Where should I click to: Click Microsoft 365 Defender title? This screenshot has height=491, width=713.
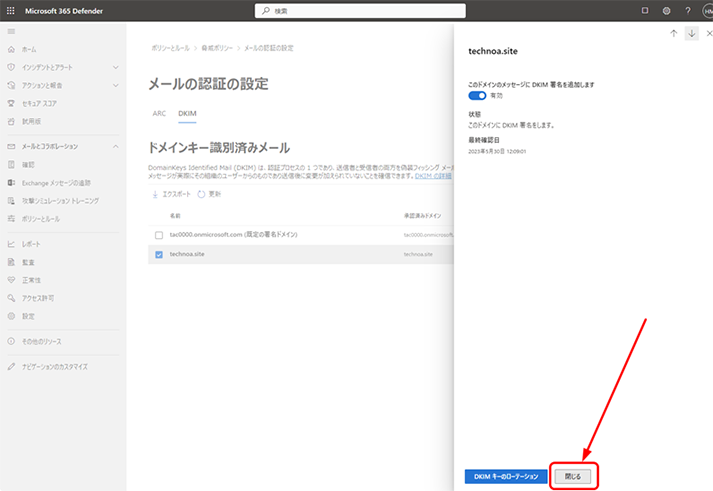tap(64, 11)
